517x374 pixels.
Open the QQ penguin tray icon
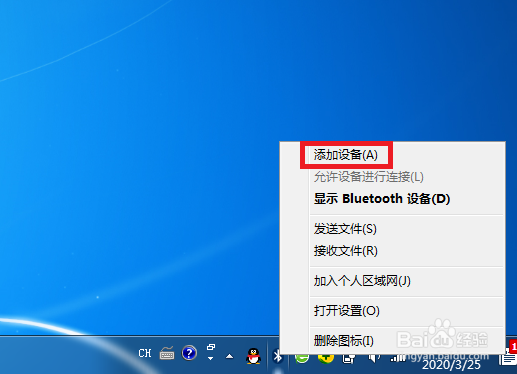(253, 356)
